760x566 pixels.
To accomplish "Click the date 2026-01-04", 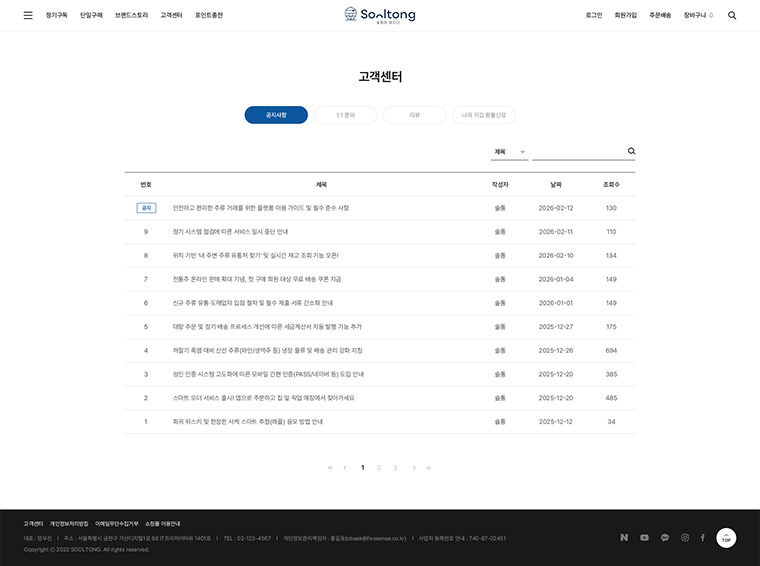I will 555,279.
